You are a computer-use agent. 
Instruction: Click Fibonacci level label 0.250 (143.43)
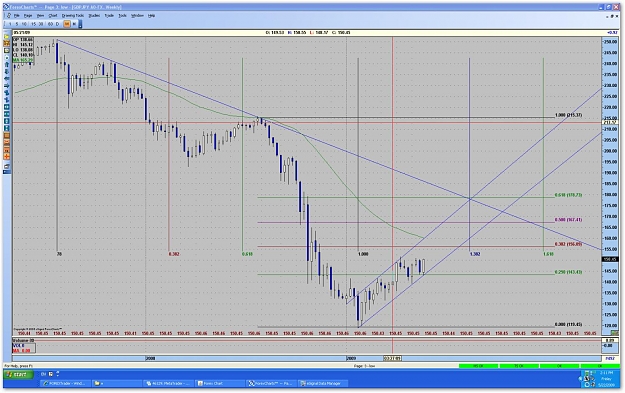(568, 272)
